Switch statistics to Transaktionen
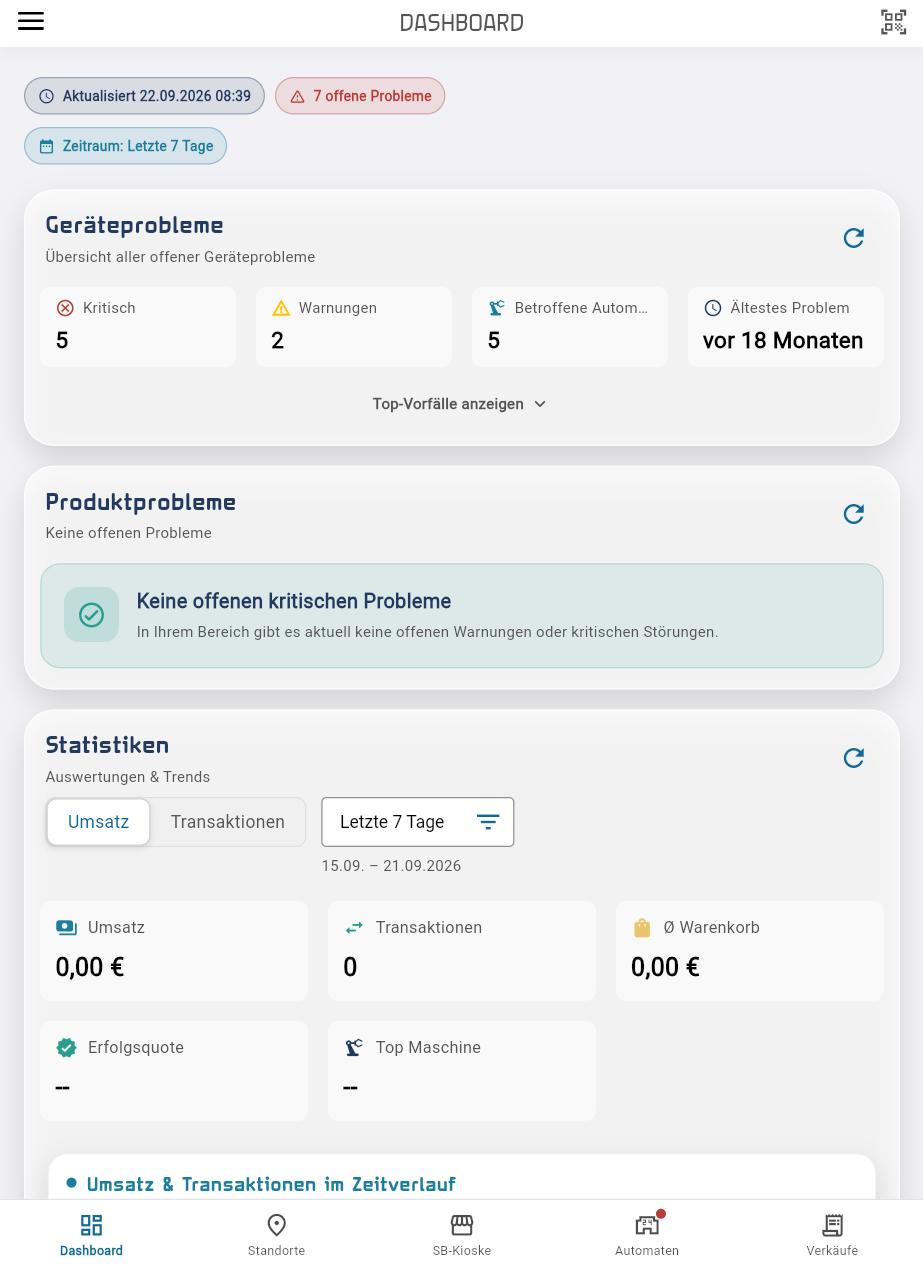Image resolution: width=923 pixels, height=1264 pixels. [x=228, y=822]
